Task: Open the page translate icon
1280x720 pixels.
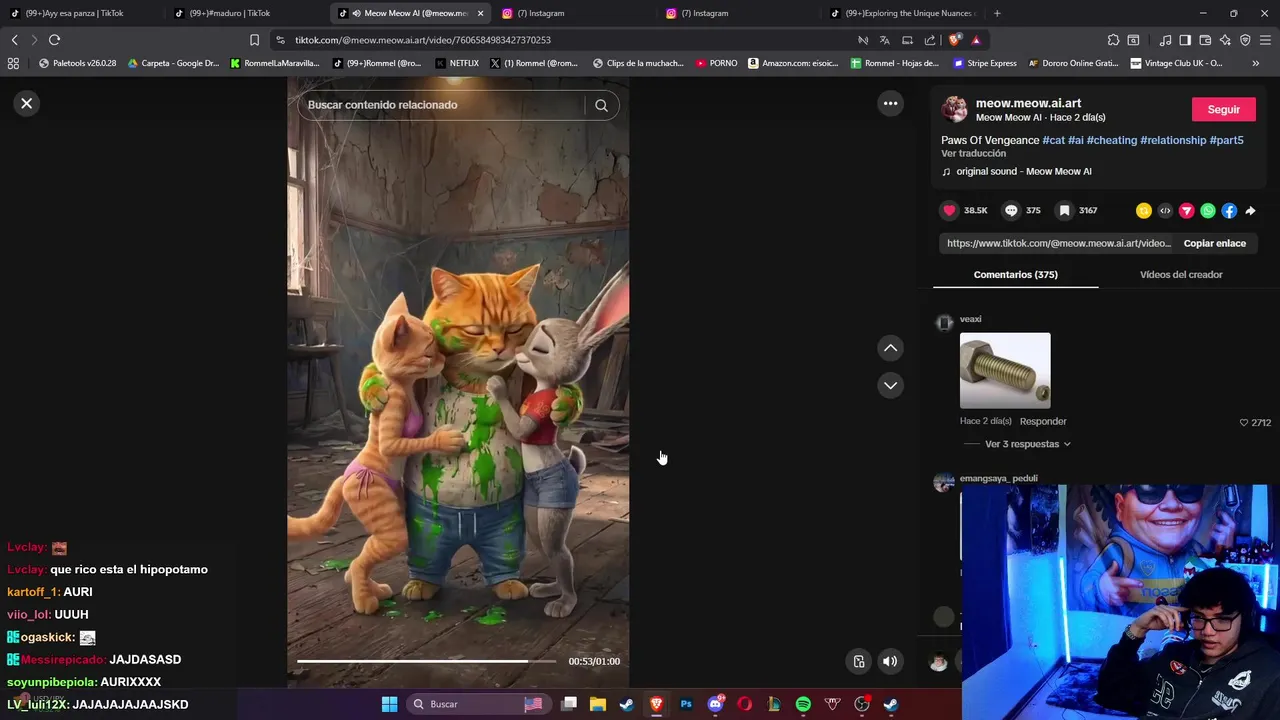Action: click(884, 40)
